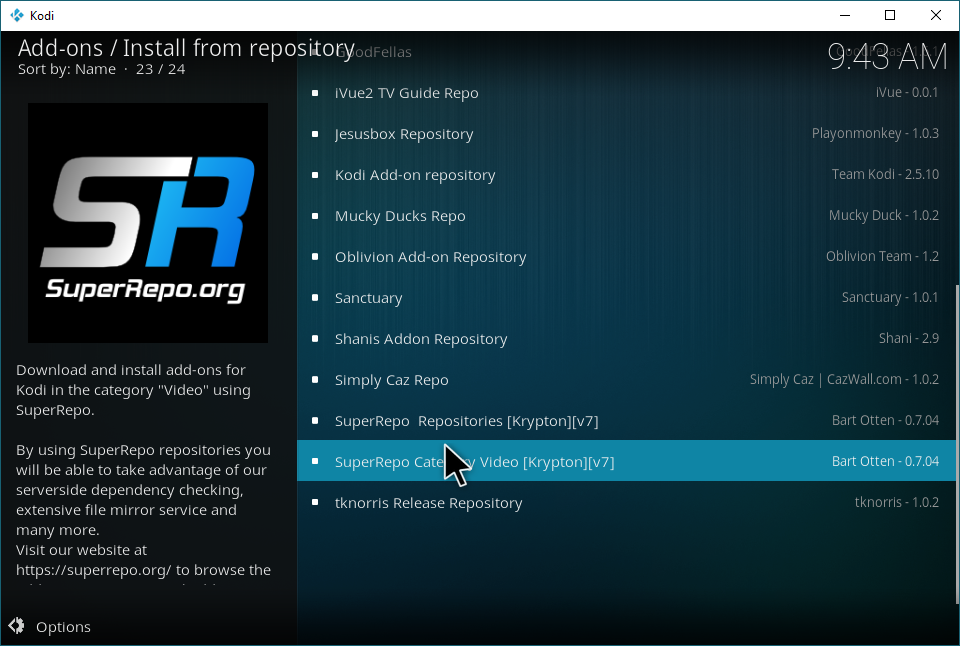Click the list scrollbar on right edge
This screenshot has height=646, width=960.
click(x=957, y=444)
